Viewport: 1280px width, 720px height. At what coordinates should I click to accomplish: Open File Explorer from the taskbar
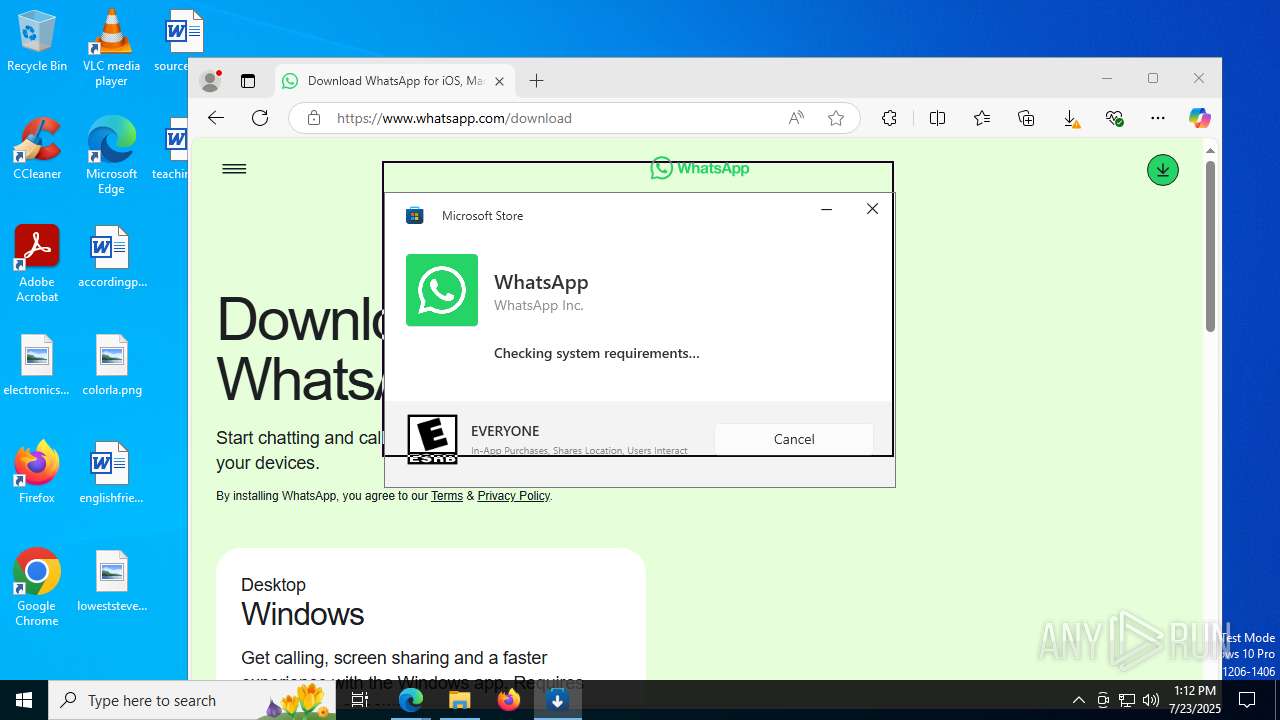click(460, 700)
